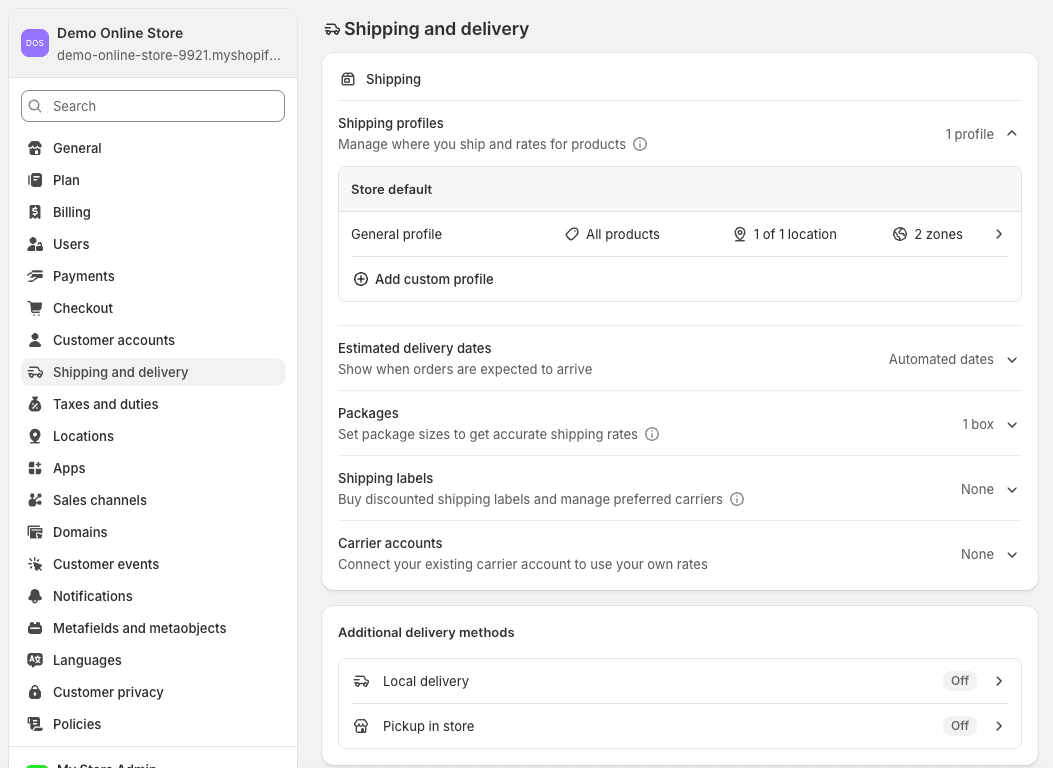Click the '1 box' value text
Image resolution: width=1053 pixels, height=768 pixels.
[x=978, y=424]
